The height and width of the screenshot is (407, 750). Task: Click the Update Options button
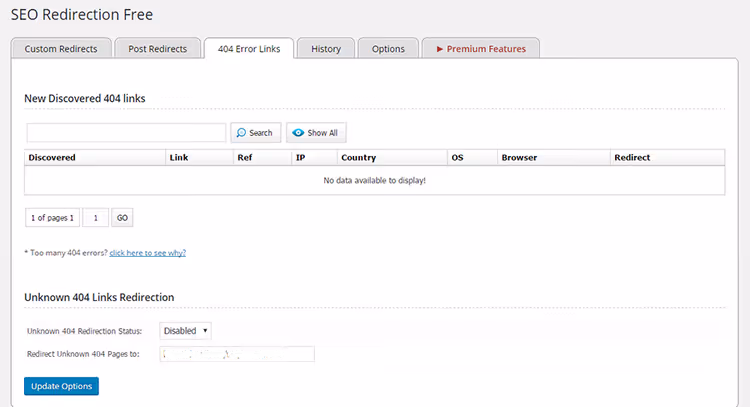[61, 386]
